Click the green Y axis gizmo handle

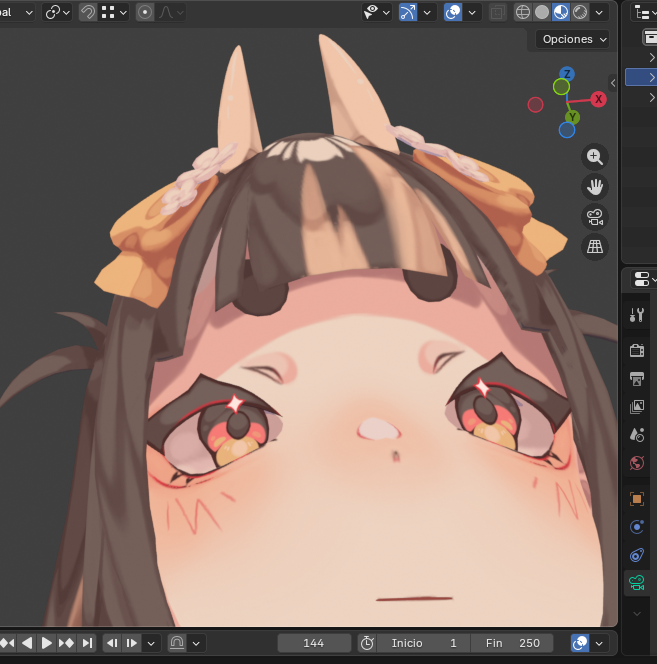coord(572,117)
